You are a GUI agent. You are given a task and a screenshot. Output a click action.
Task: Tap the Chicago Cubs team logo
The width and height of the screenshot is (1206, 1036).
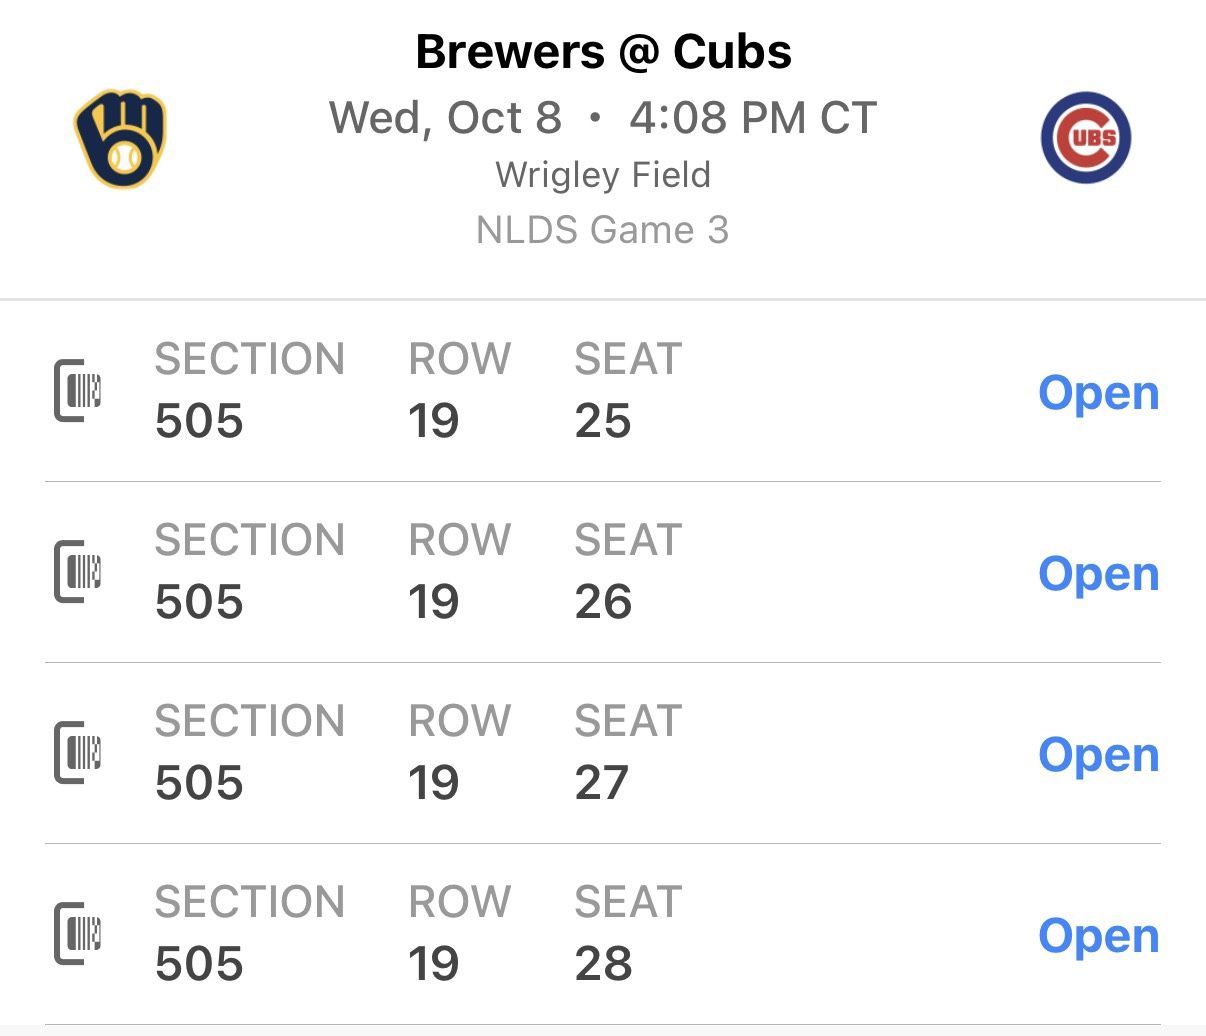(x=1085, y=138)
